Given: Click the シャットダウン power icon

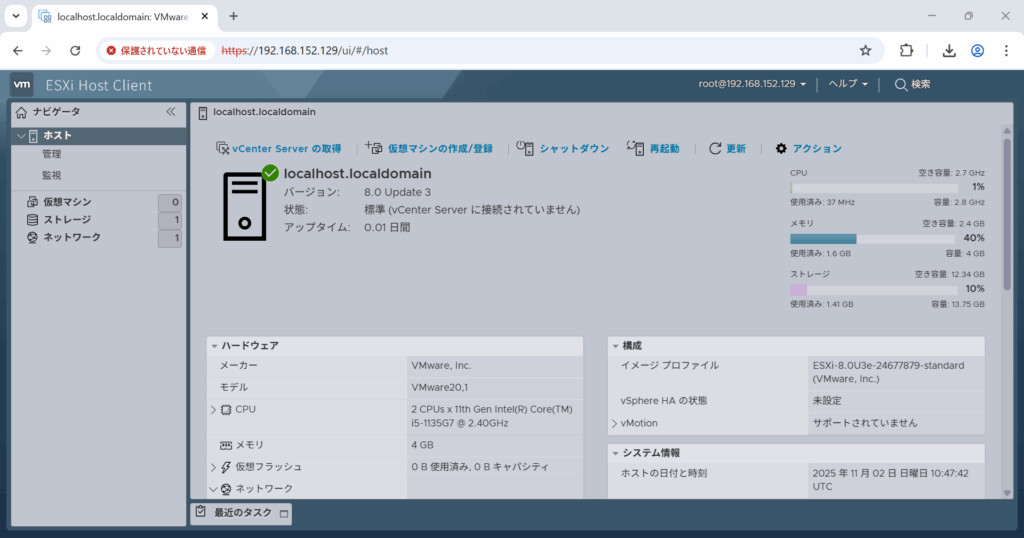Looking at the screenshot, I should (524, 148).
